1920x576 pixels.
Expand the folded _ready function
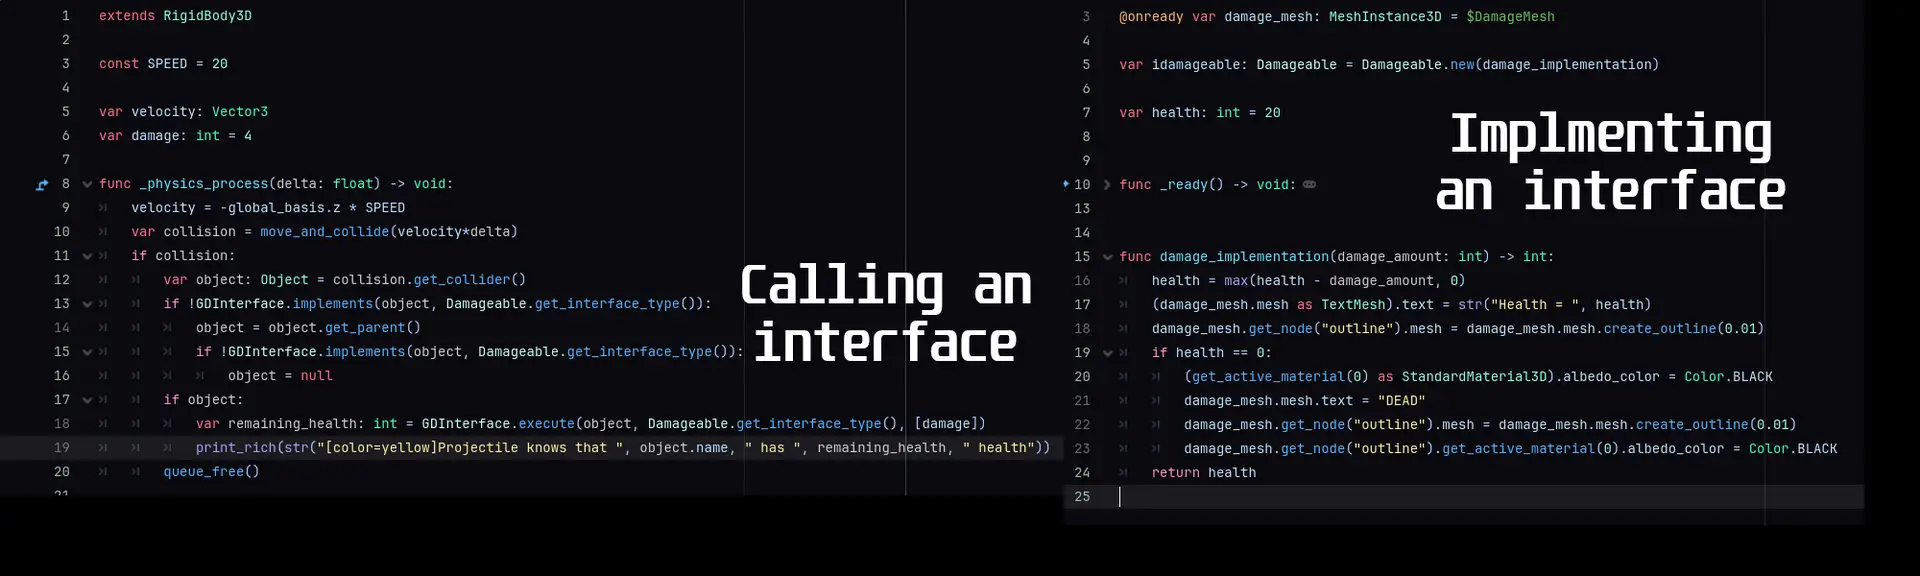coord(1107,185)
